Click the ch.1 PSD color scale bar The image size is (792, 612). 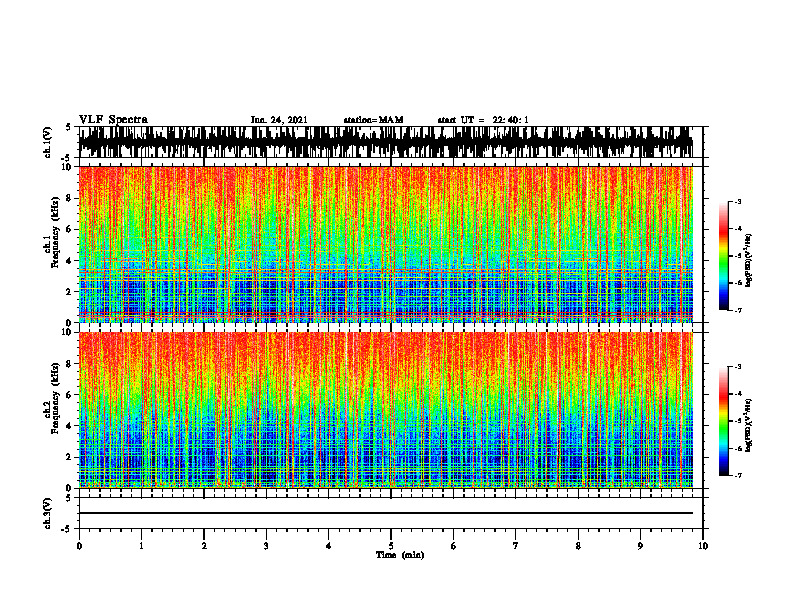(724, 256)
